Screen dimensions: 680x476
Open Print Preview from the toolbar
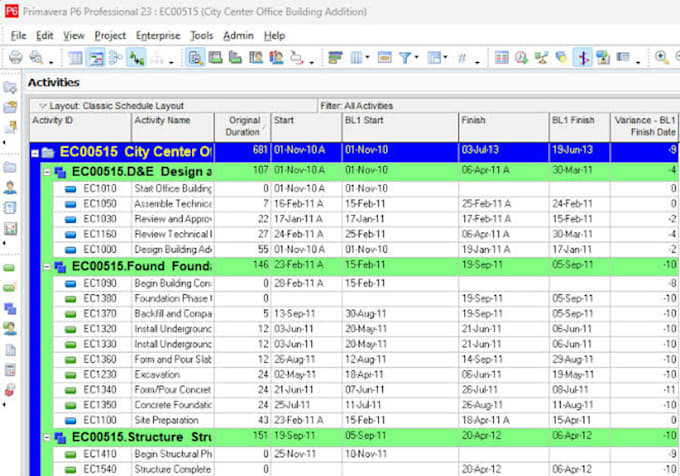pyautogui.click(x=36, y=57)
